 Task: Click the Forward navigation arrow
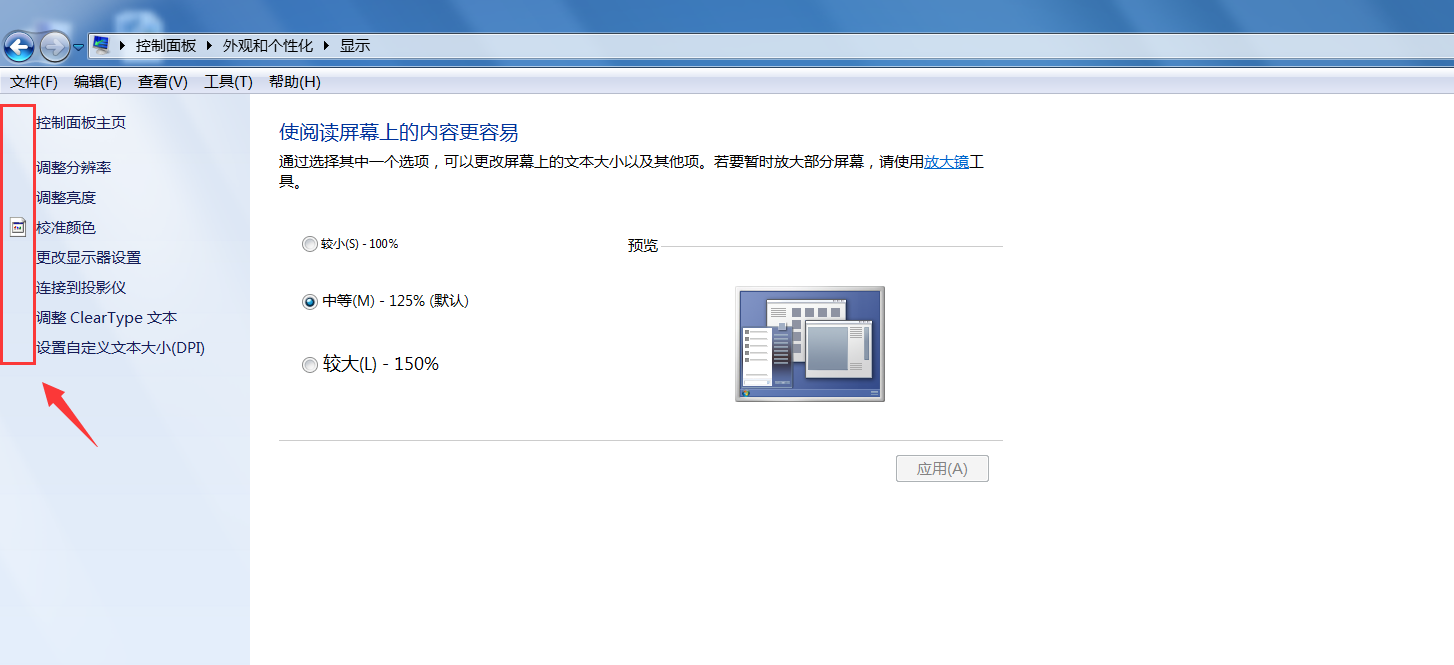[x=54, y=46]
